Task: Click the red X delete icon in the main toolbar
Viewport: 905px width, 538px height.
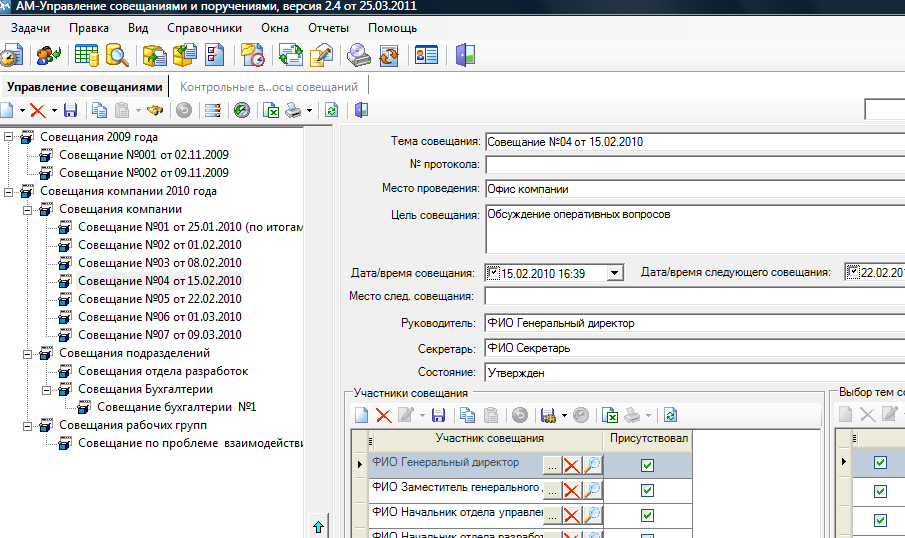Action: click(x=37, y=110)
